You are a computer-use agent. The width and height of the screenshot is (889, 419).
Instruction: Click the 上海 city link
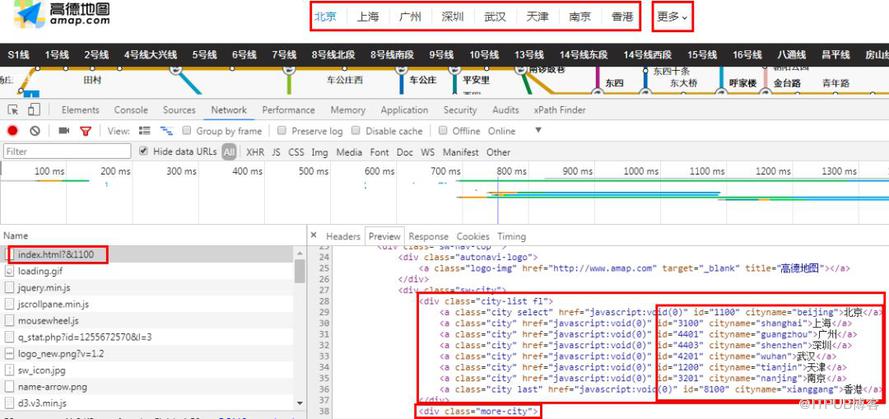pos(368,17)
